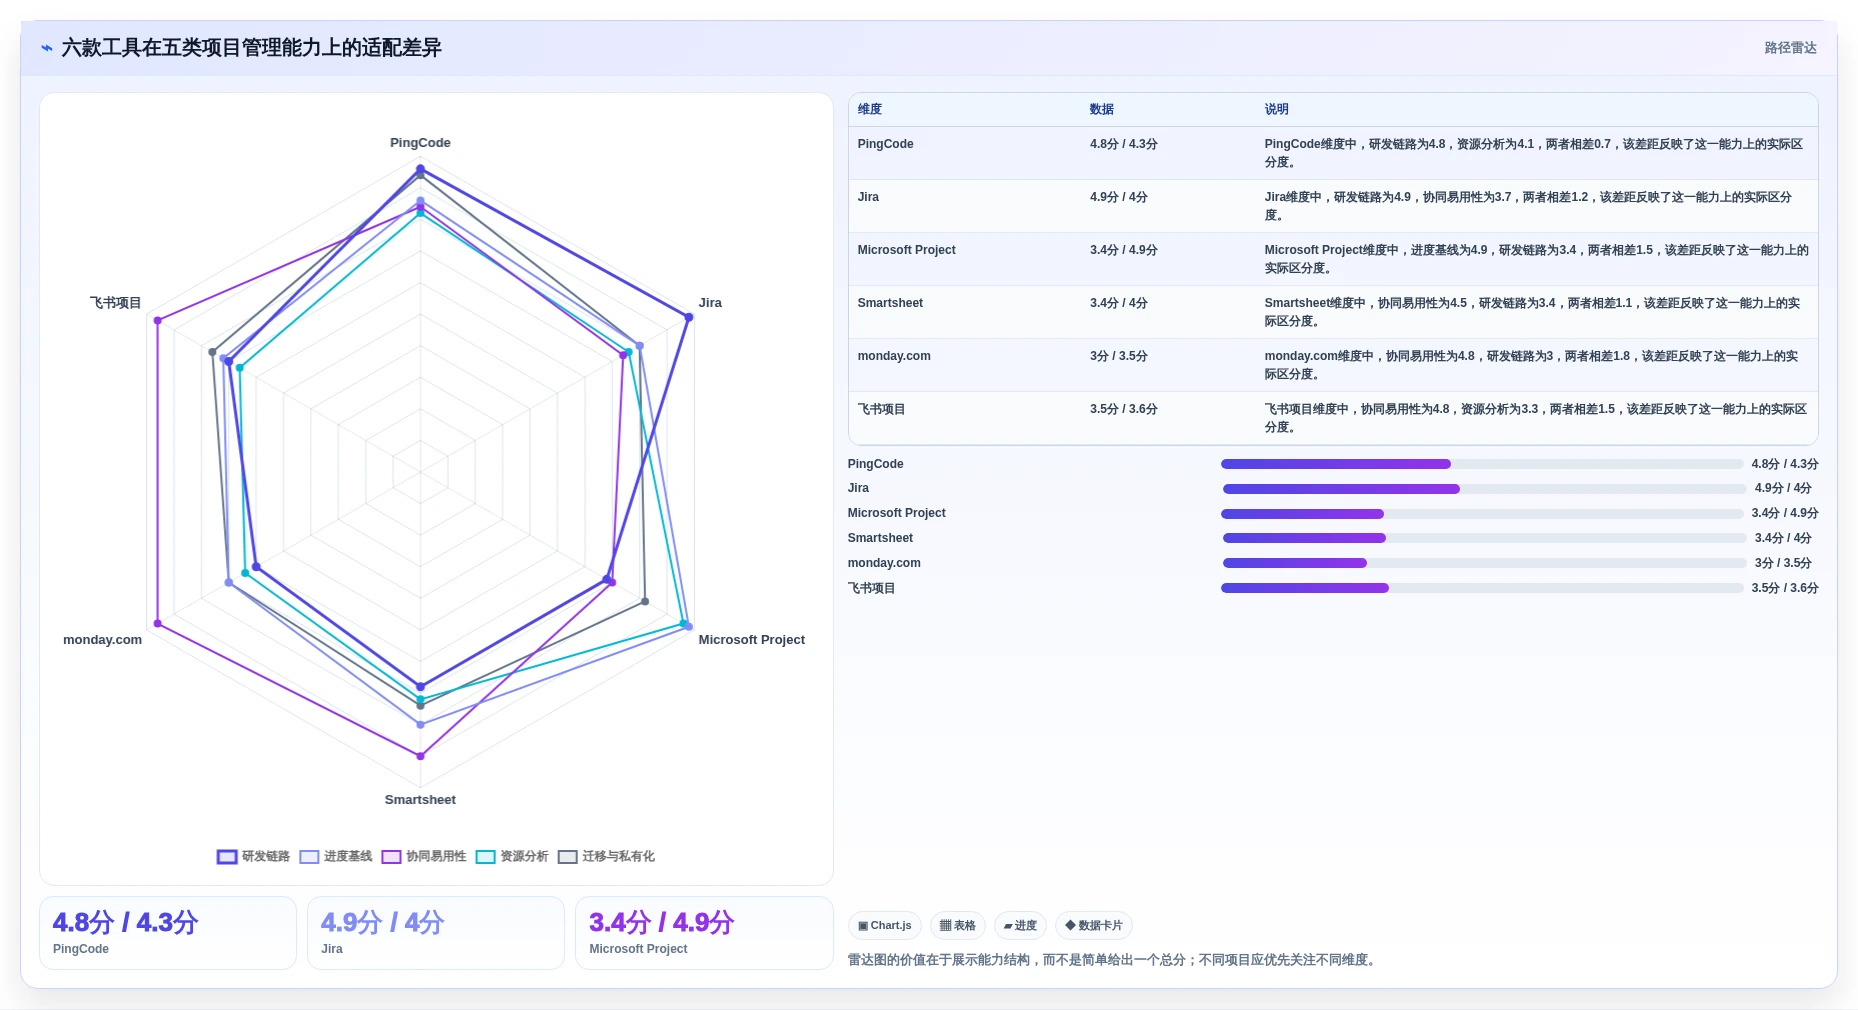This screenshot has height=1010, width=1858.
Task: Click the 3分 / 3.5分 value beside monday.com progress bar
Action: [1783, 563]
